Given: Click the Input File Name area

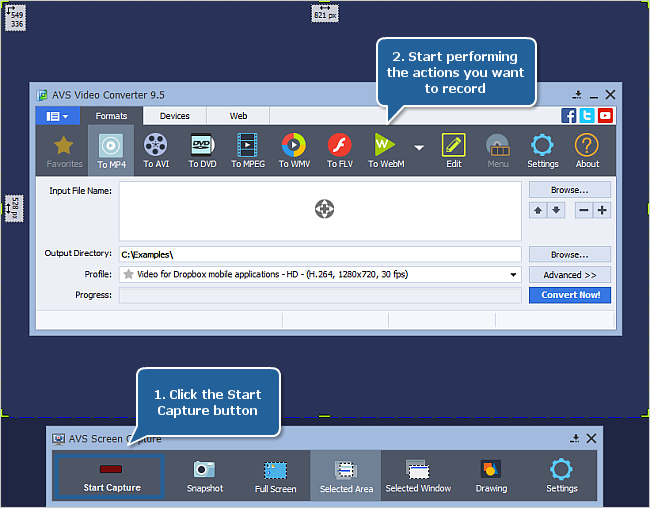Looking at the screenshot, I should pyautogui.click(x=320, y=211).
